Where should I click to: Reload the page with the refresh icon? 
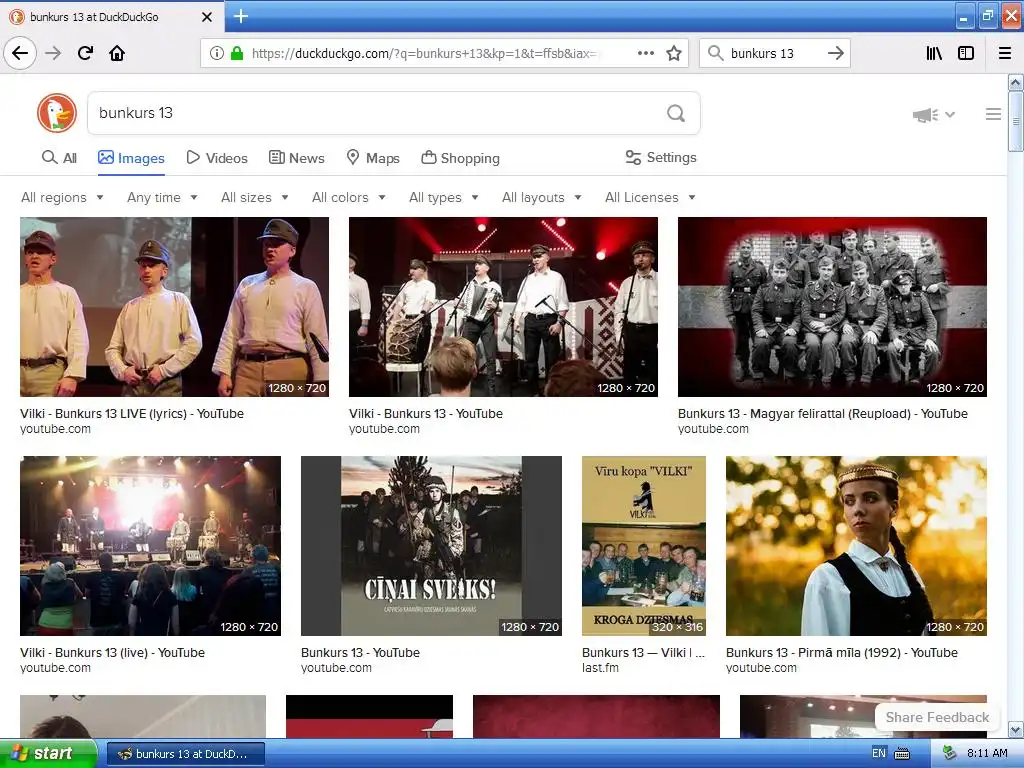[85, 53]
